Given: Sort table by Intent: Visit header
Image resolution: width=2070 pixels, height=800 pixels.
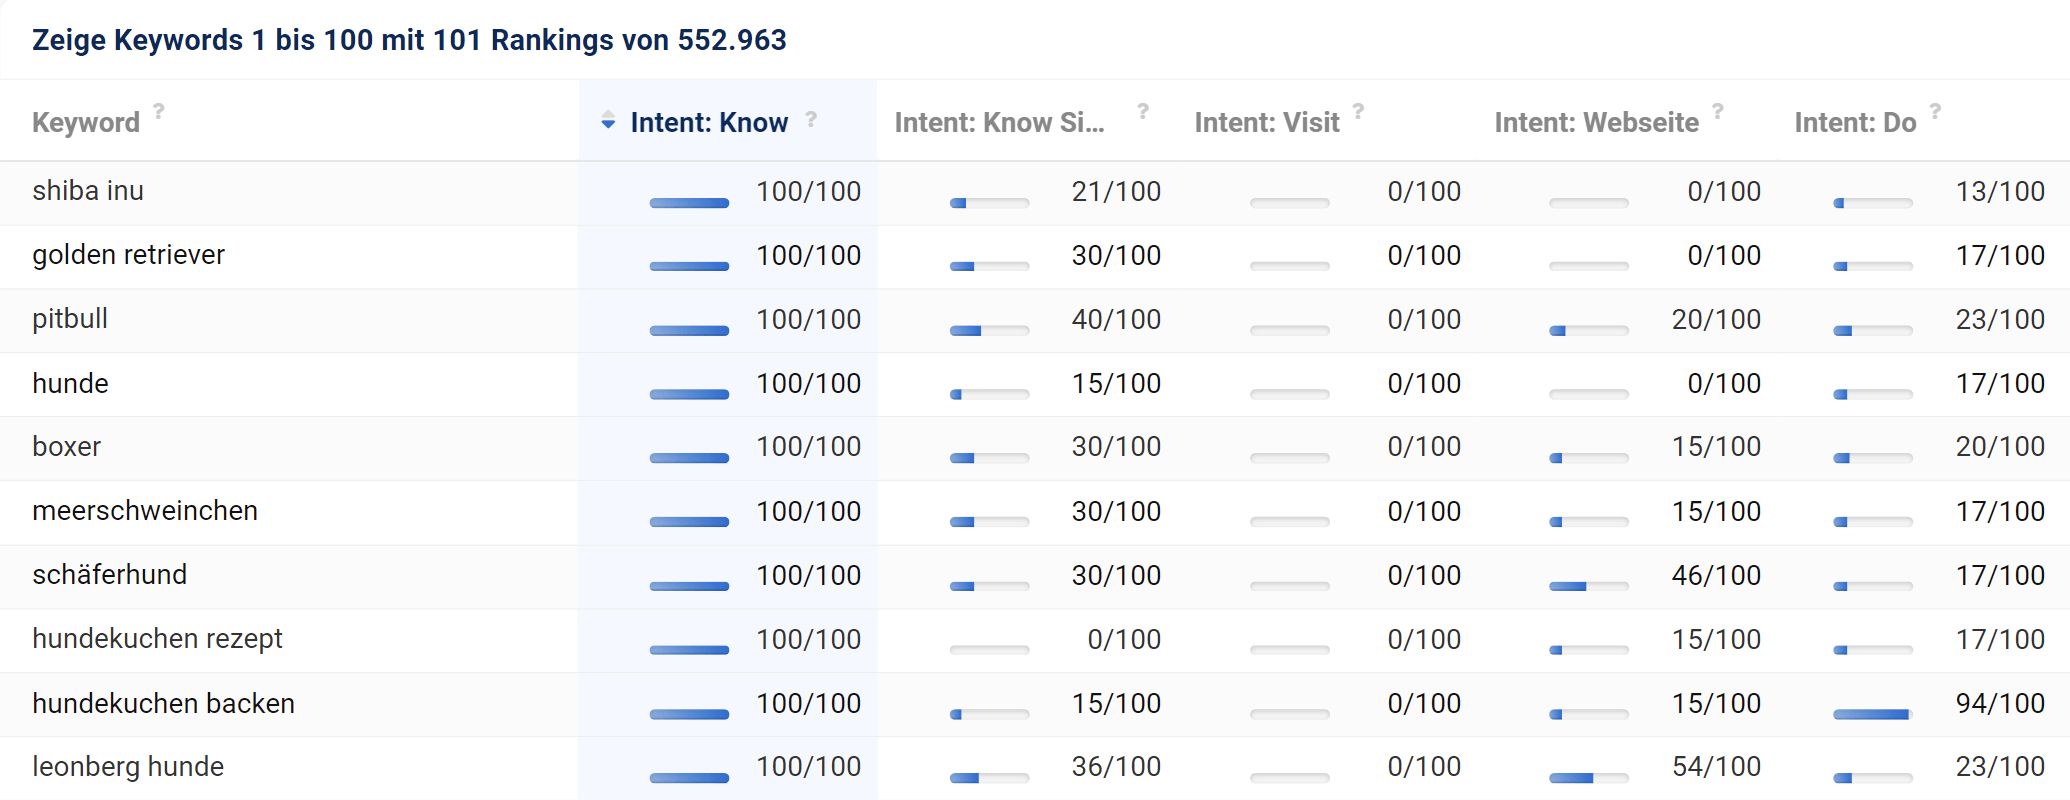Looking at the screenshot, I should 1266,123.
